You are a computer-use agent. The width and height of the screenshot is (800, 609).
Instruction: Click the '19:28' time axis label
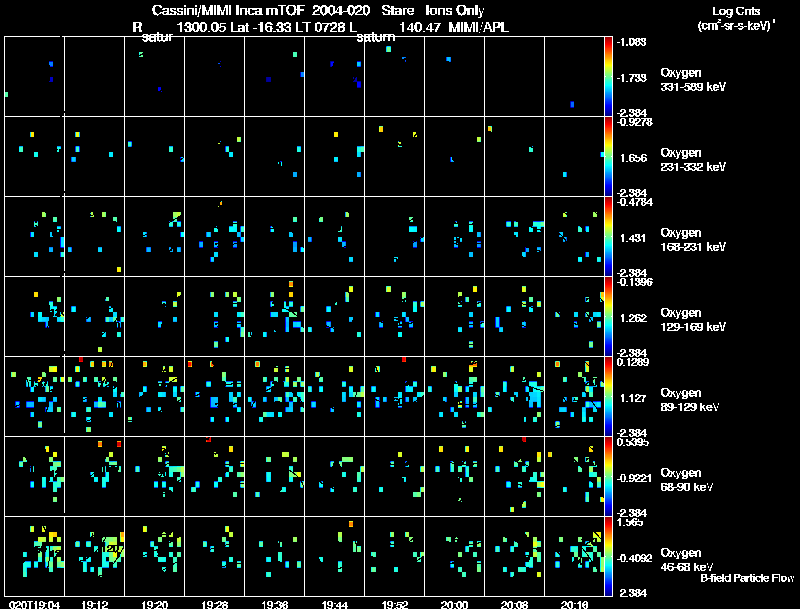tap(215, 605)
